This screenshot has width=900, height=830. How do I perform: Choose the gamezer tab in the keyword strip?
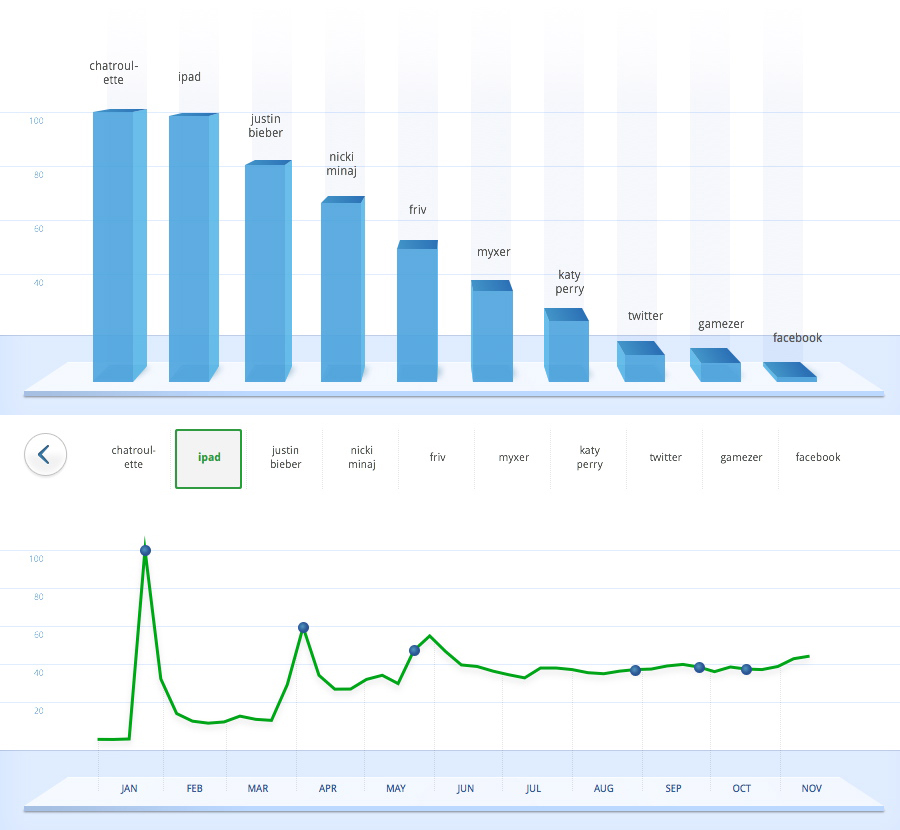pos(741,457)
